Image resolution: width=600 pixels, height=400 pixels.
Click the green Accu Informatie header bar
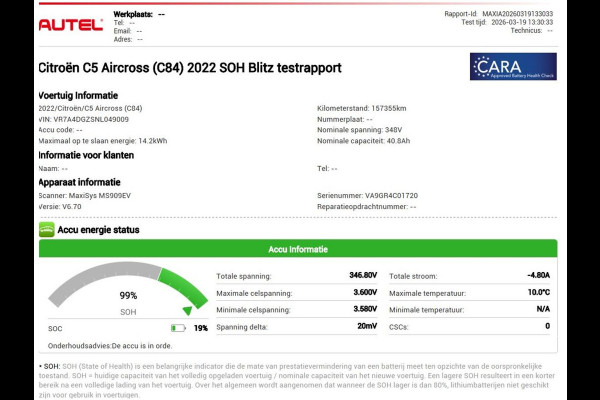(298, 249)
